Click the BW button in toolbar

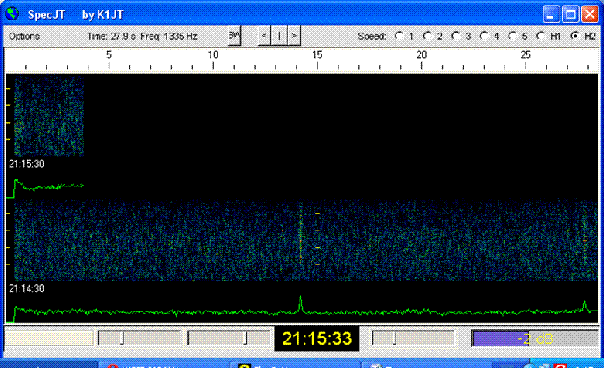(x=234, y=36)
